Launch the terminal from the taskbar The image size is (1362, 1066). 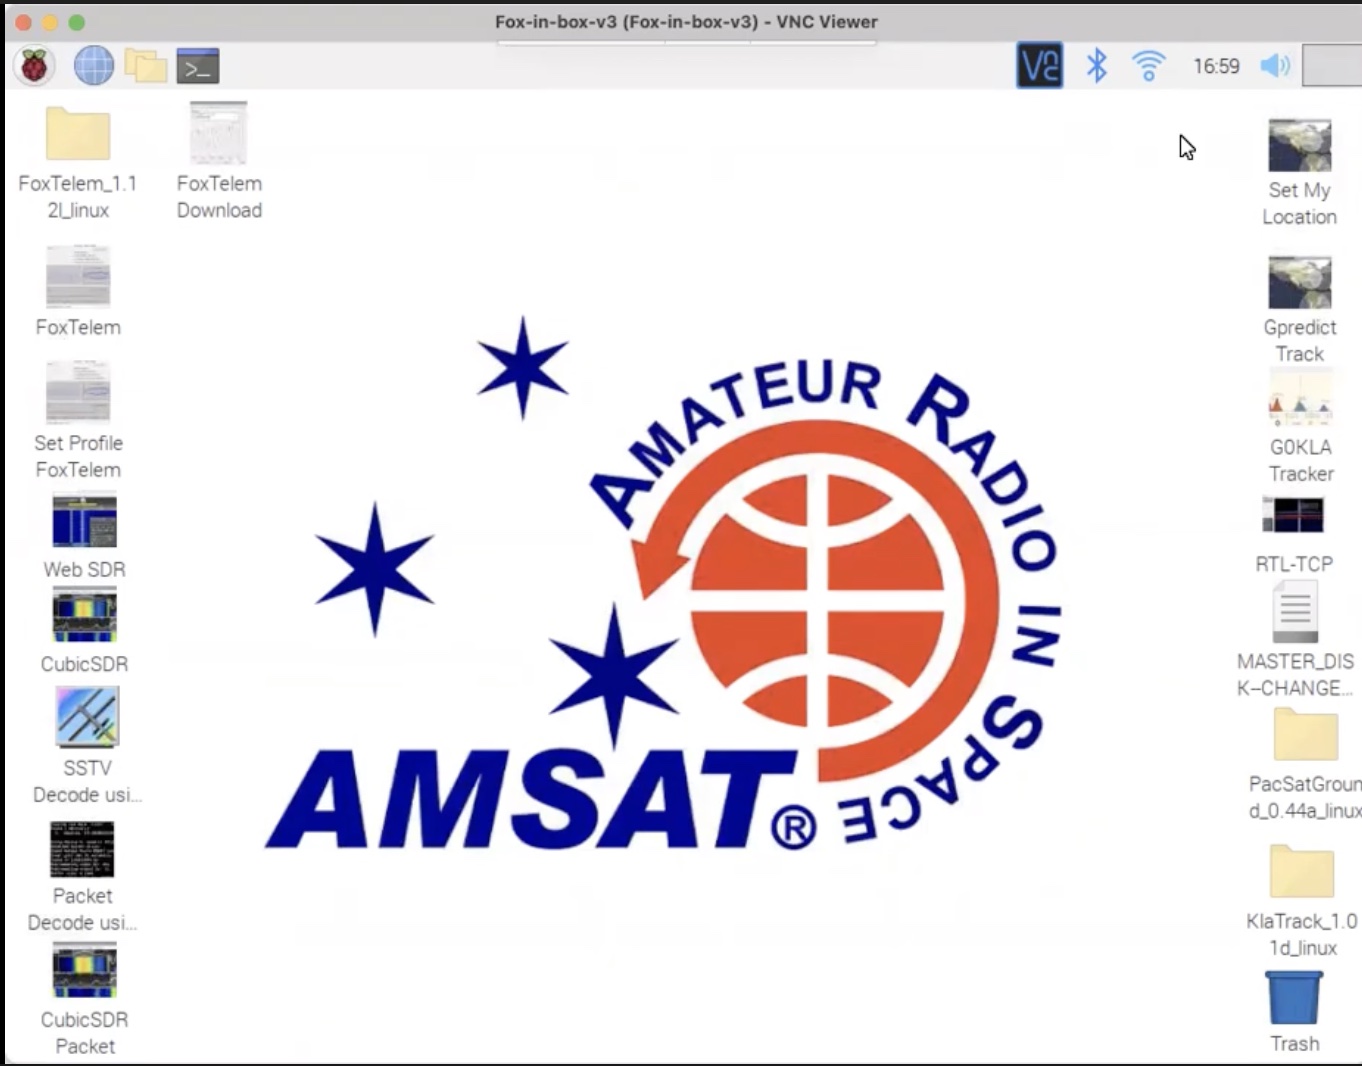(x=198, y=66)
